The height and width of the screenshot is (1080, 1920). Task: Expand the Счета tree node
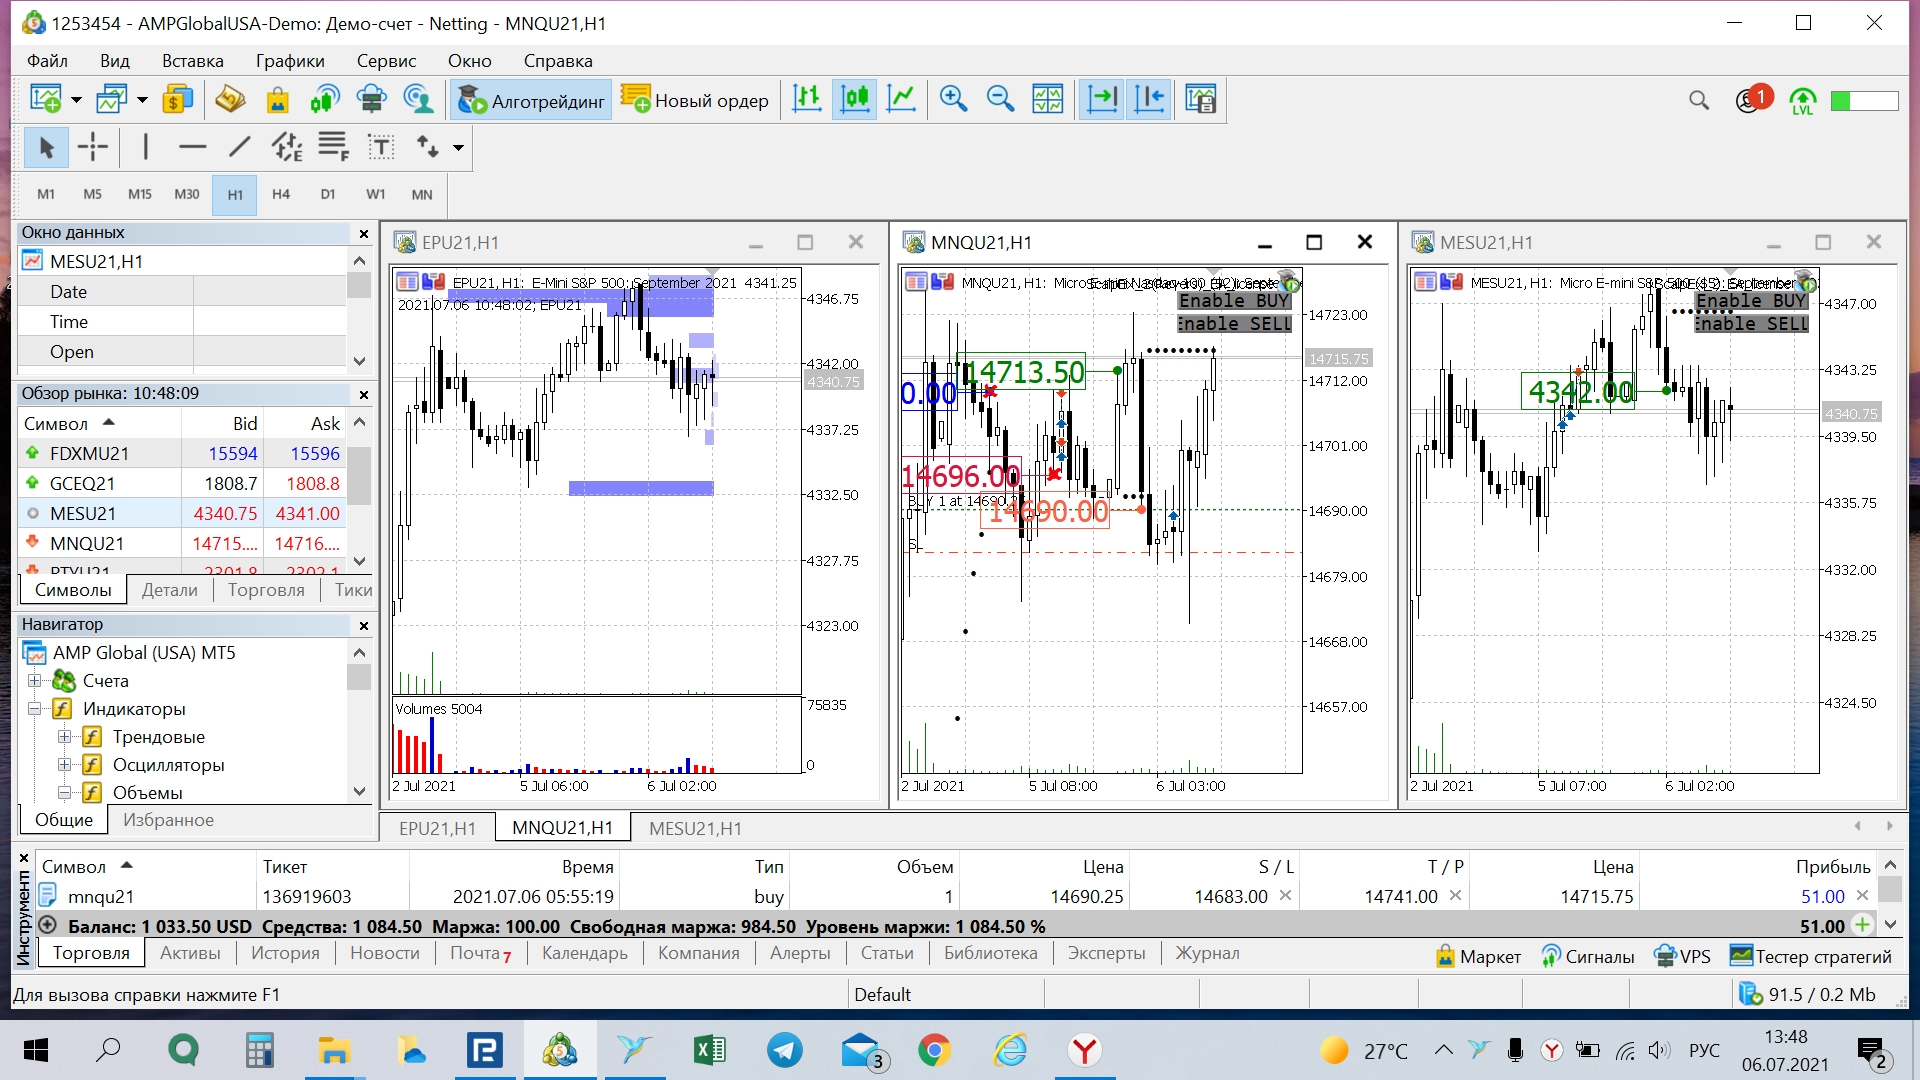pyautogui.click(x=35, y=681)
